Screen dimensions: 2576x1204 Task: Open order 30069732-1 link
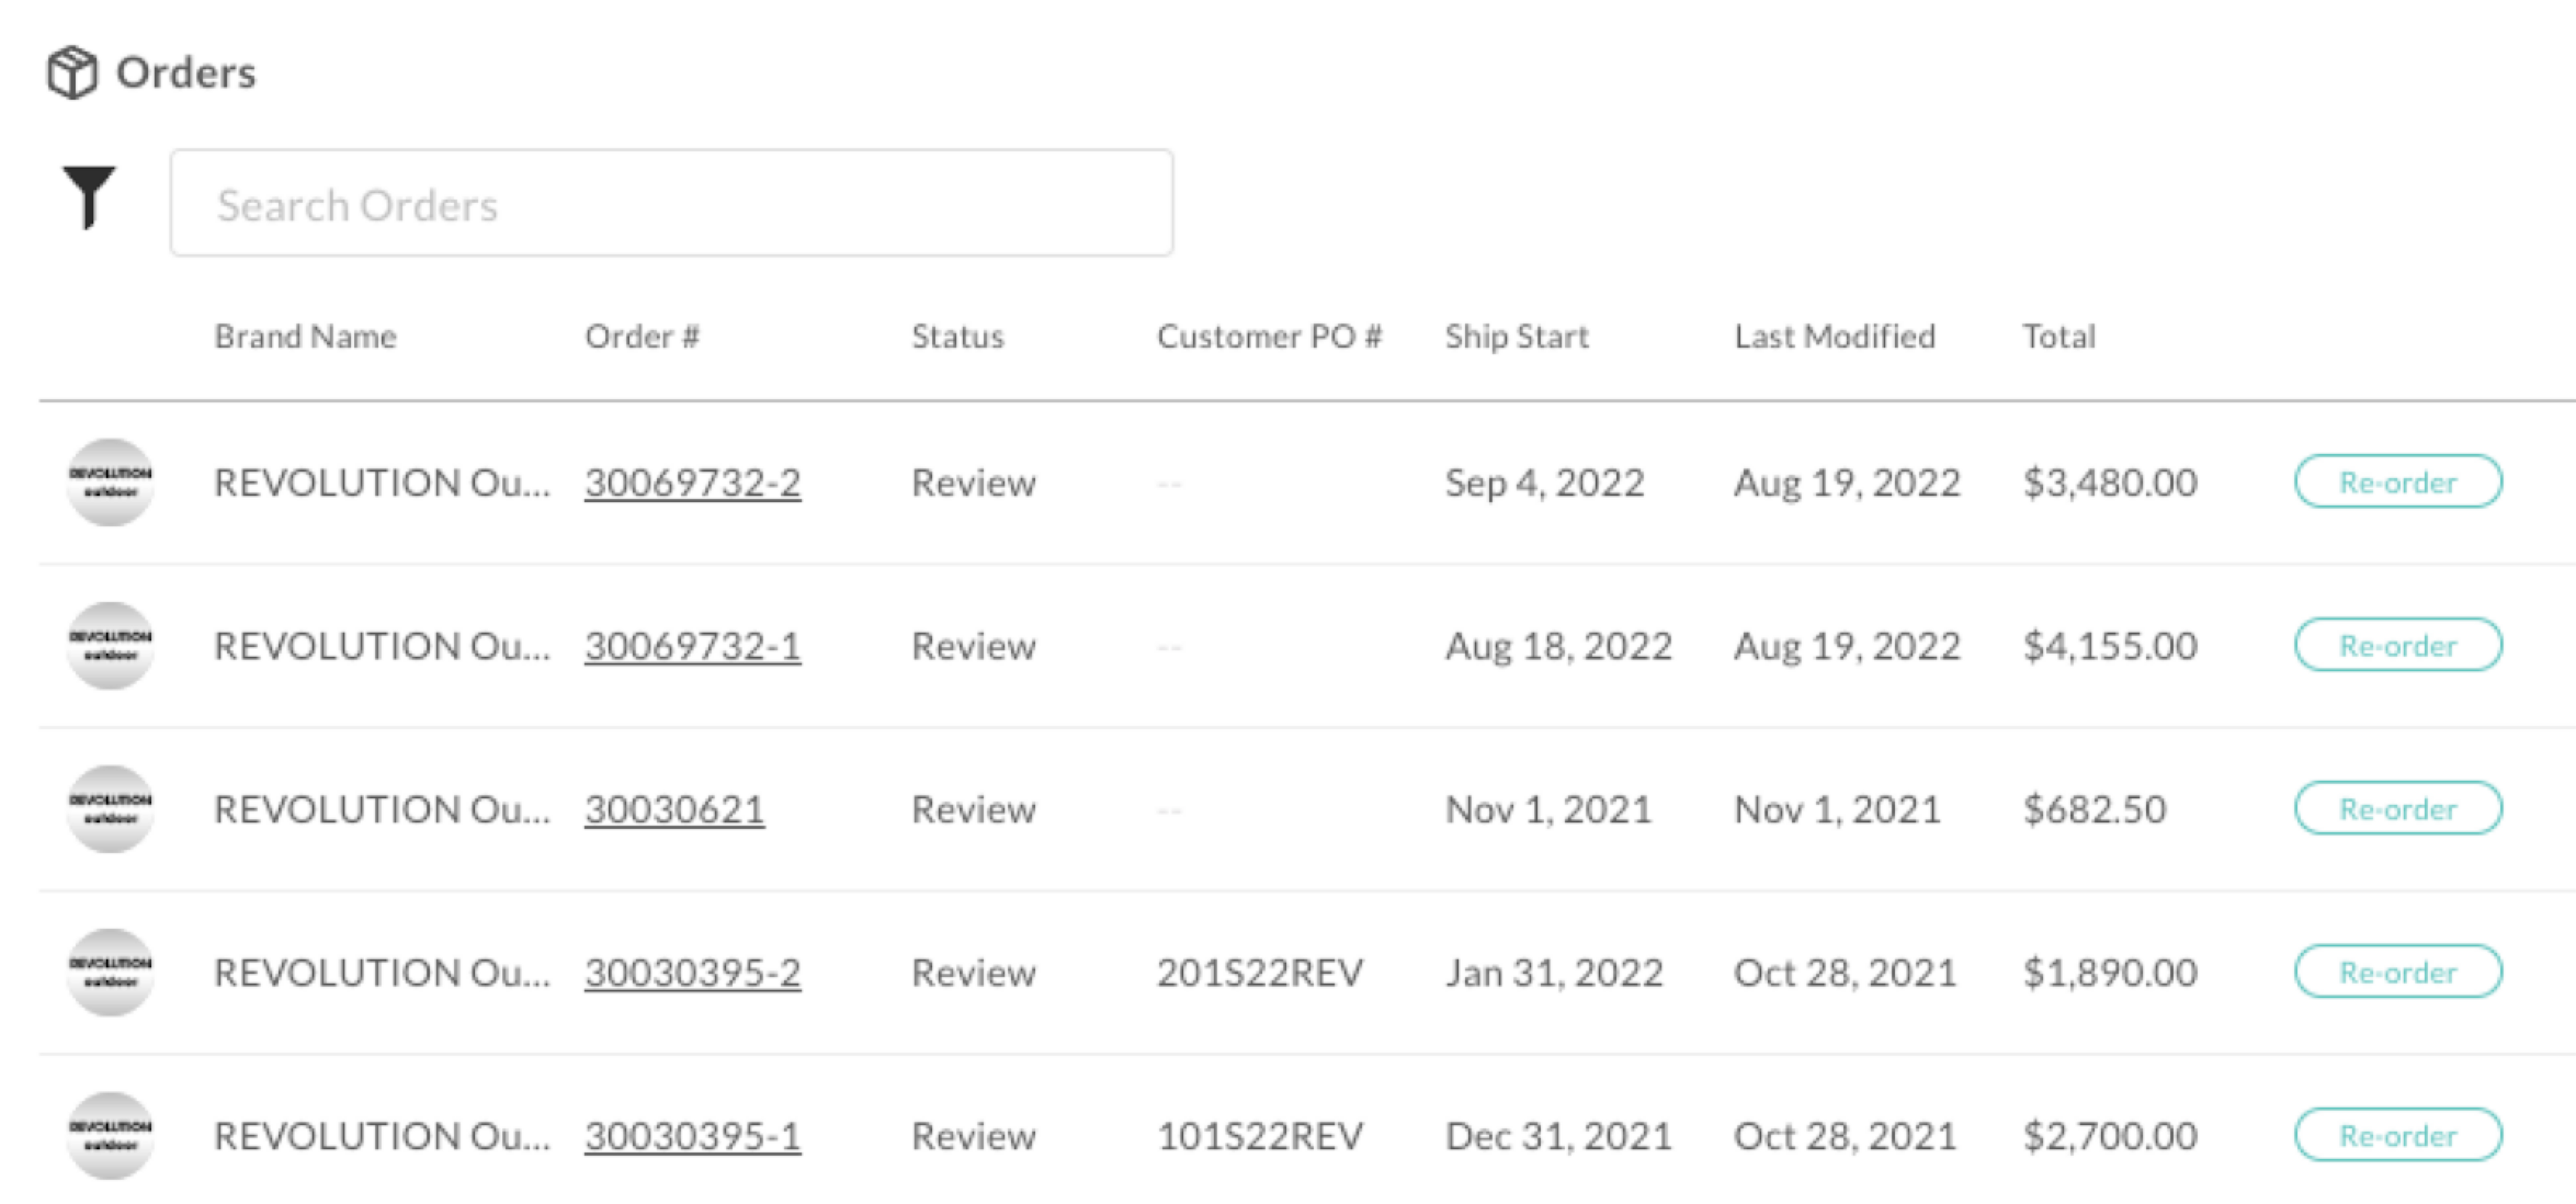(693, 646)
